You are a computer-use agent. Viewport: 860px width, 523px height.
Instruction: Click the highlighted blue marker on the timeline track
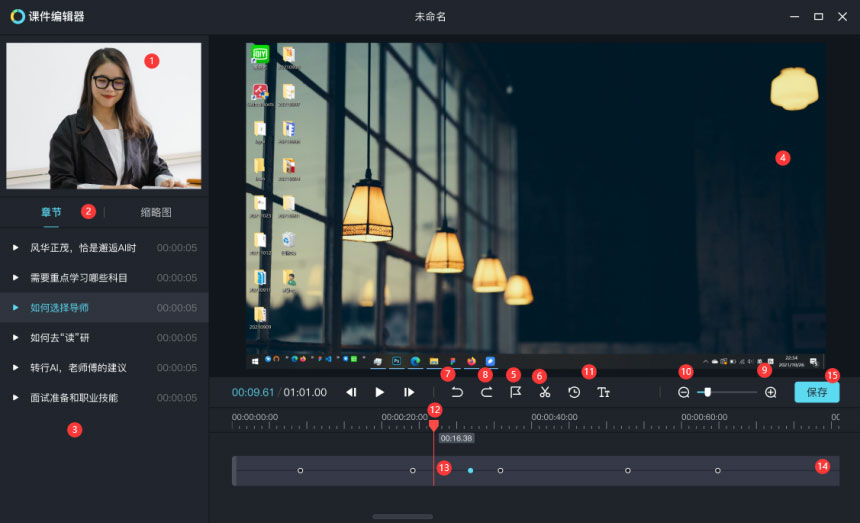470,470
